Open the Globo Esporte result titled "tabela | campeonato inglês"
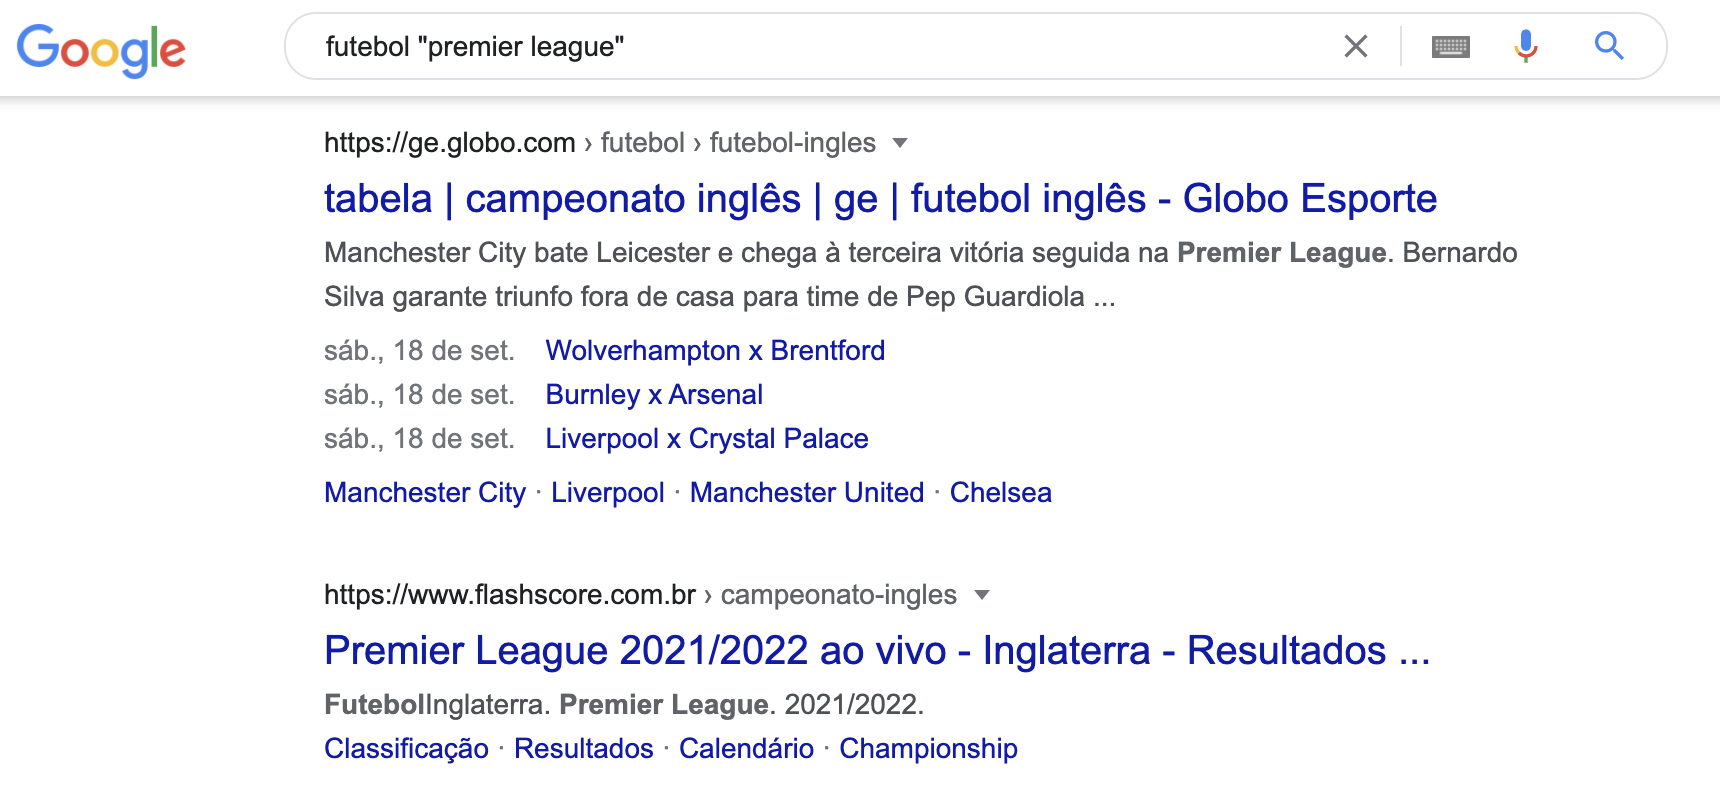The width and height of the screenshot is (1720, 800). point(879,198)
